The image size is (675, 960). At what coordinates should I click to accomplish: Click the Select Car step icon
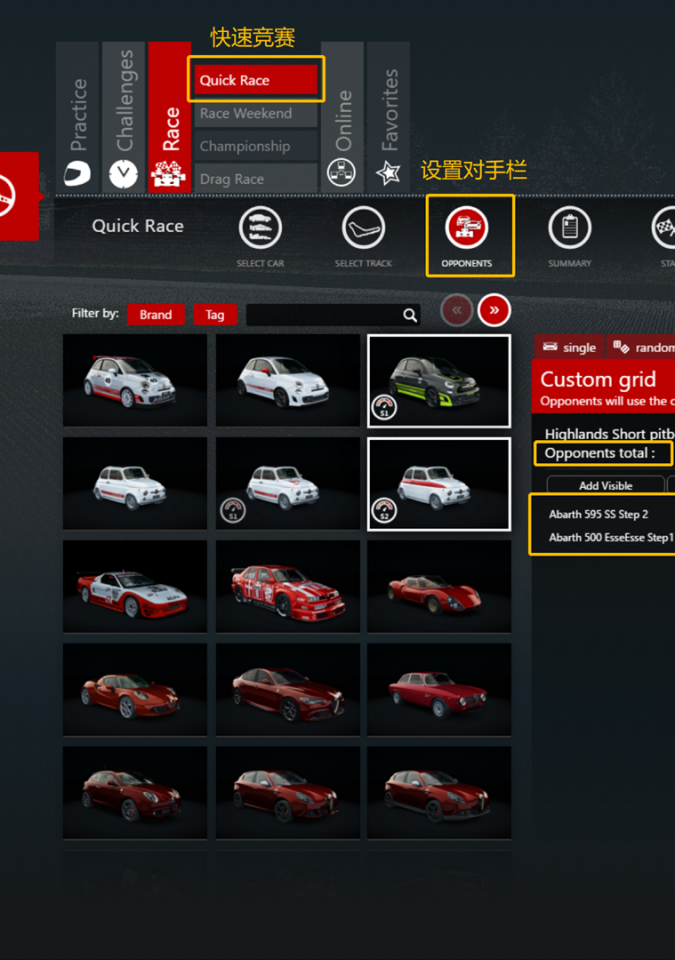pos(260,228)
